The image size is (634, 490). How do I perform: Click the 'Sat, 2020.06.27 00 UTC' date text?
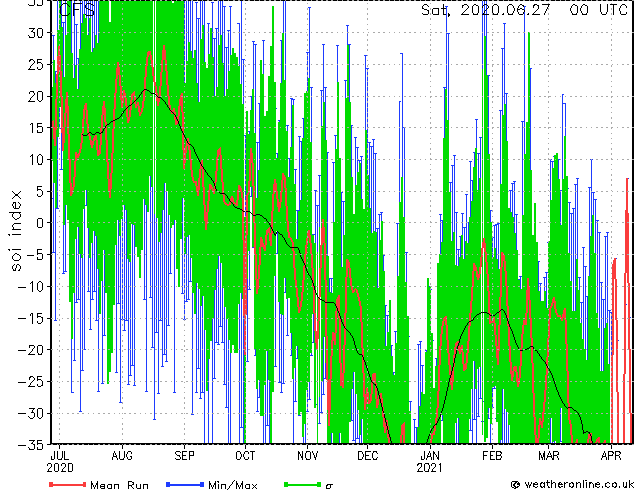[x=525, y=9]
